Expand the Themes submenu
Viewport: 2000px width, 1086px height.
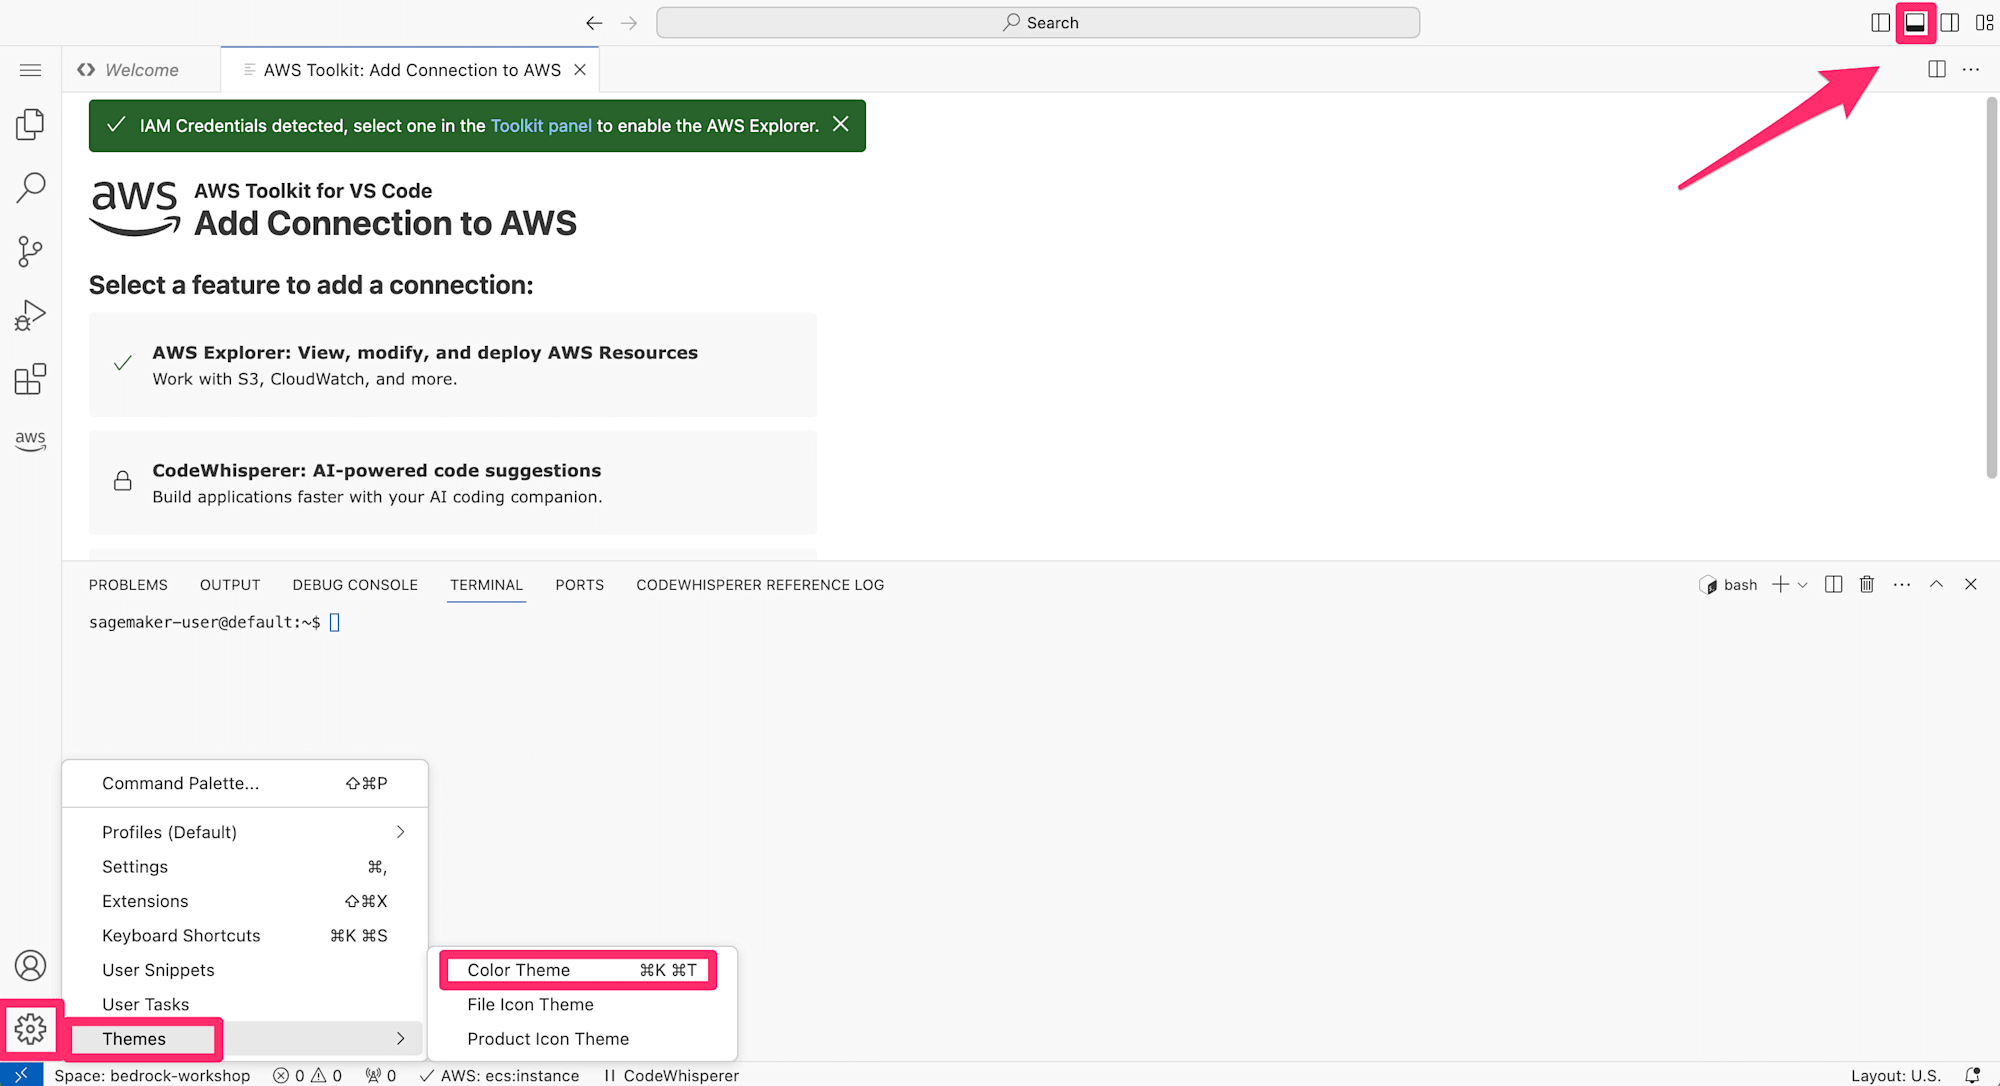pyautogui.click(x=245, y=1039)
